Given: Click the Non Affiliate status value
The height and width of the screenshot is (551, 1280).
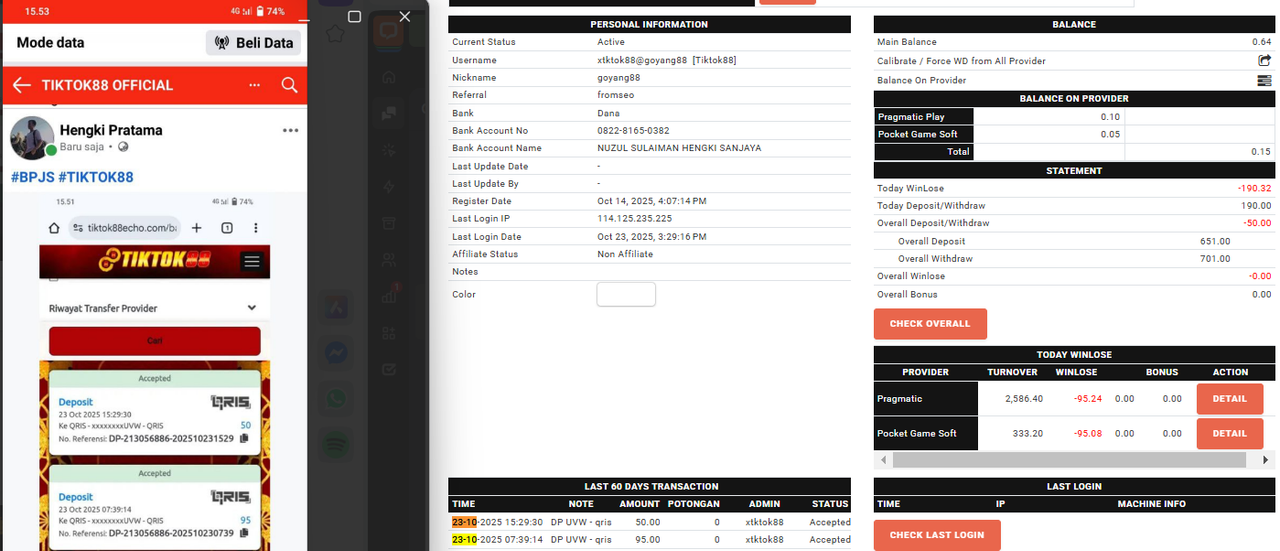Looking at the screenshot, I should (625, 254).
